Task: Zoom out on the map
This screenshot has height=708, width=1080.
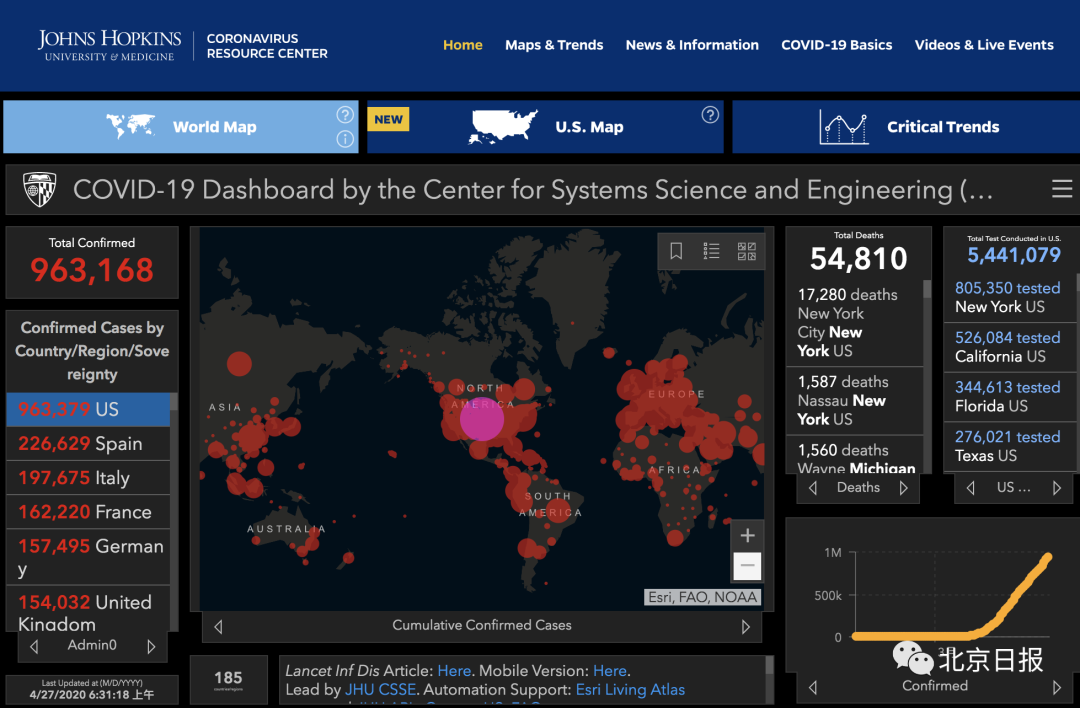Action: (747, 566)
